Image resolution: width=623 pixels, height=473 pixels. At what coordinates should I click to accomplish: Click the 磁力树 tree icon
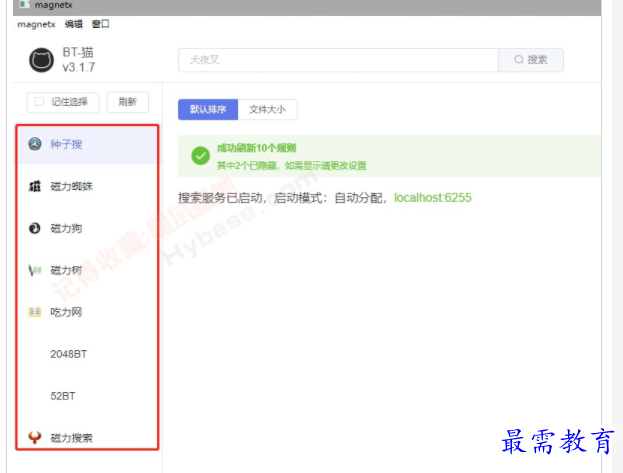tap(35, 270)
